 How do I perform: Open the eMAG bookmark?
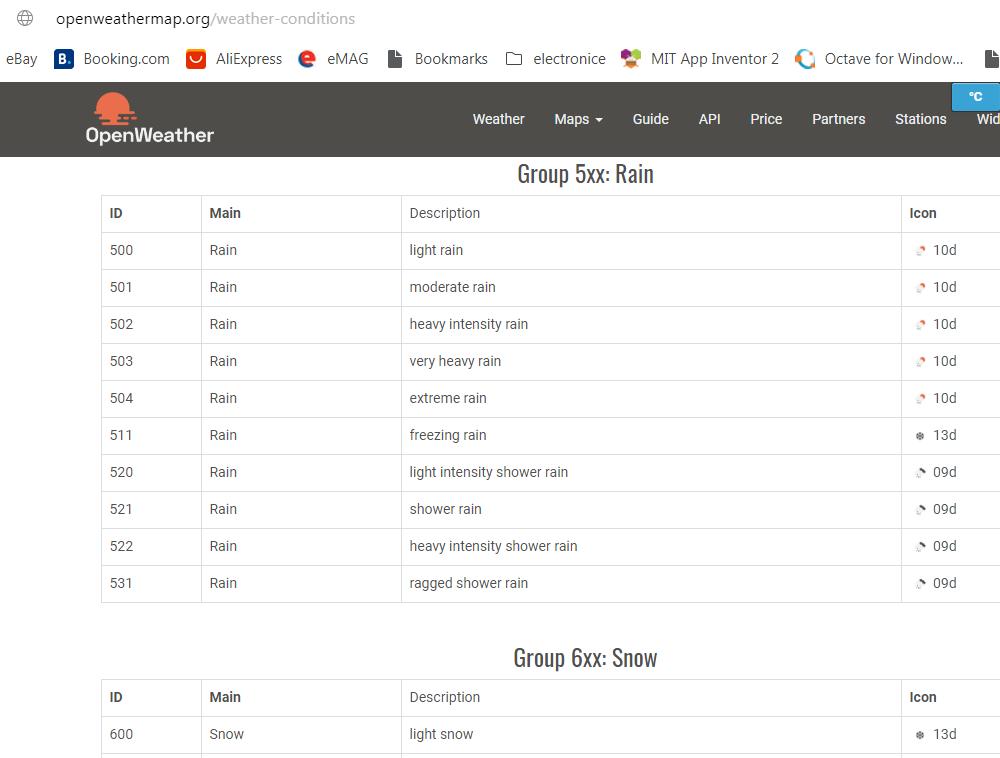pos(334,59)
